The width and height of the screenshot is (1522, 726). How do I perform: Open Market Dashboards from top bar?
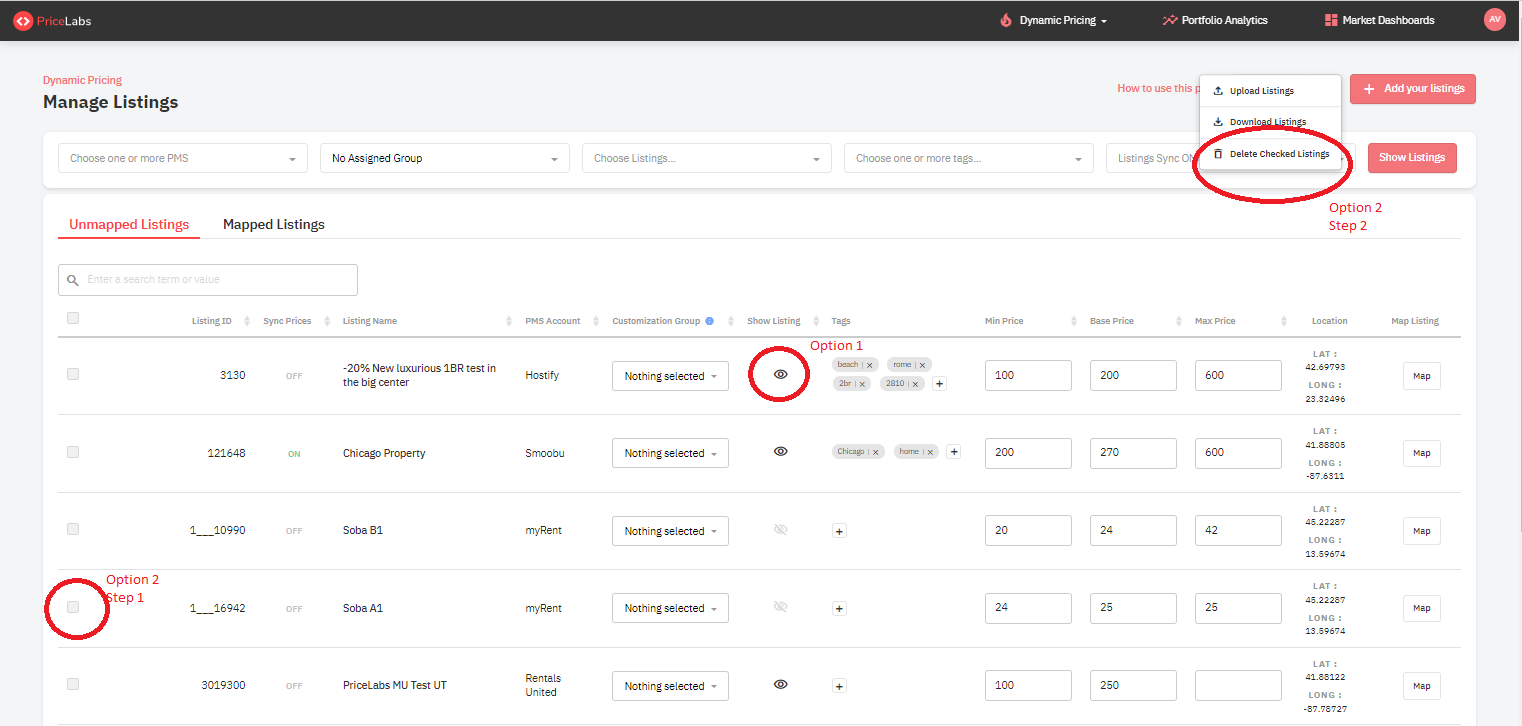[1379, 20]
